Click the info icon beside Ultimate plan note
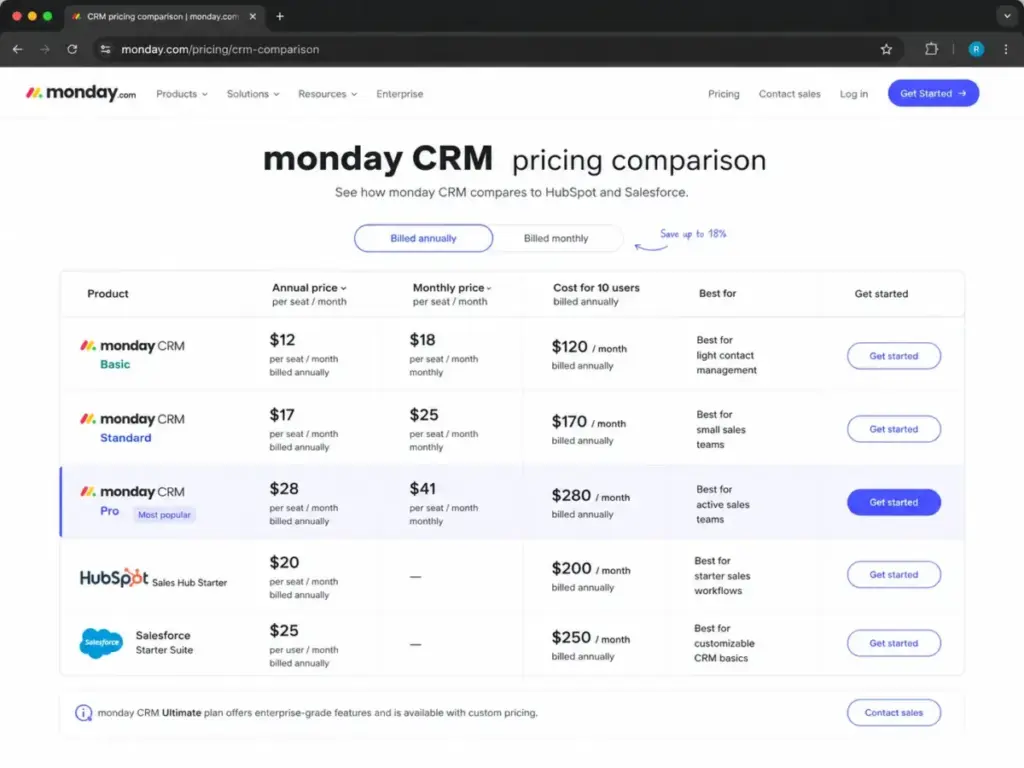 click(84, 712)
